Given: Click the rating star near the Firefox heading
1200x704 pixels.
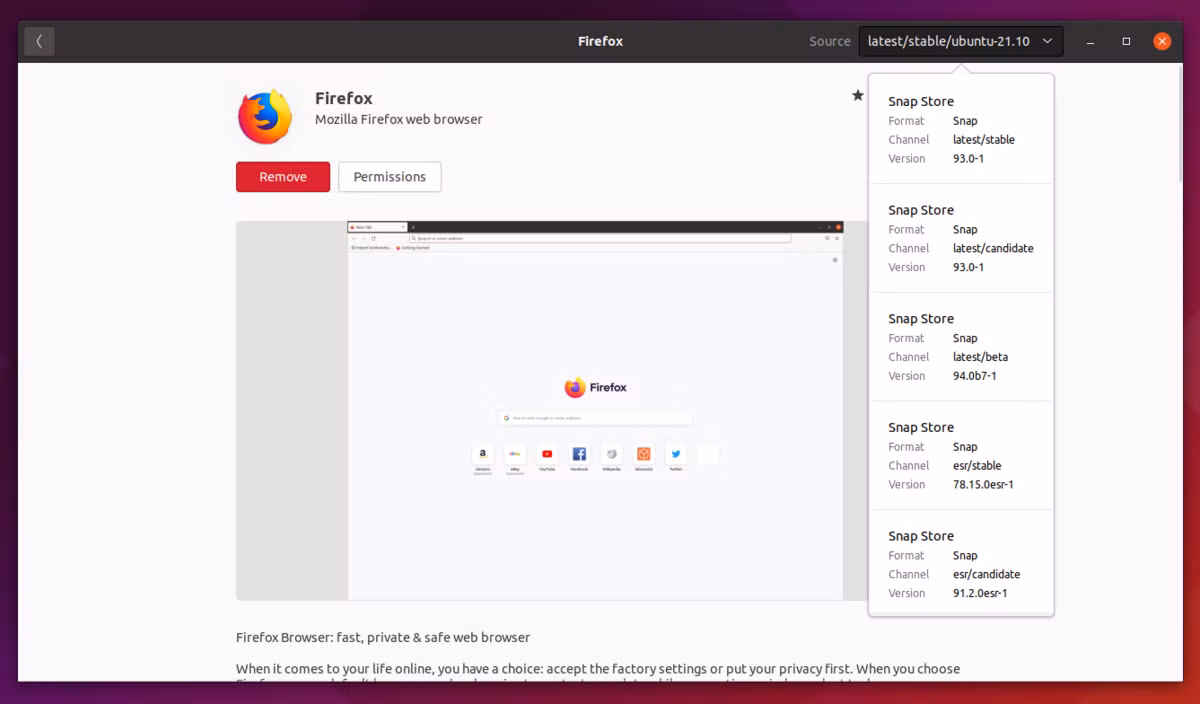Looking at the screenshot, I should coord(857,95).
